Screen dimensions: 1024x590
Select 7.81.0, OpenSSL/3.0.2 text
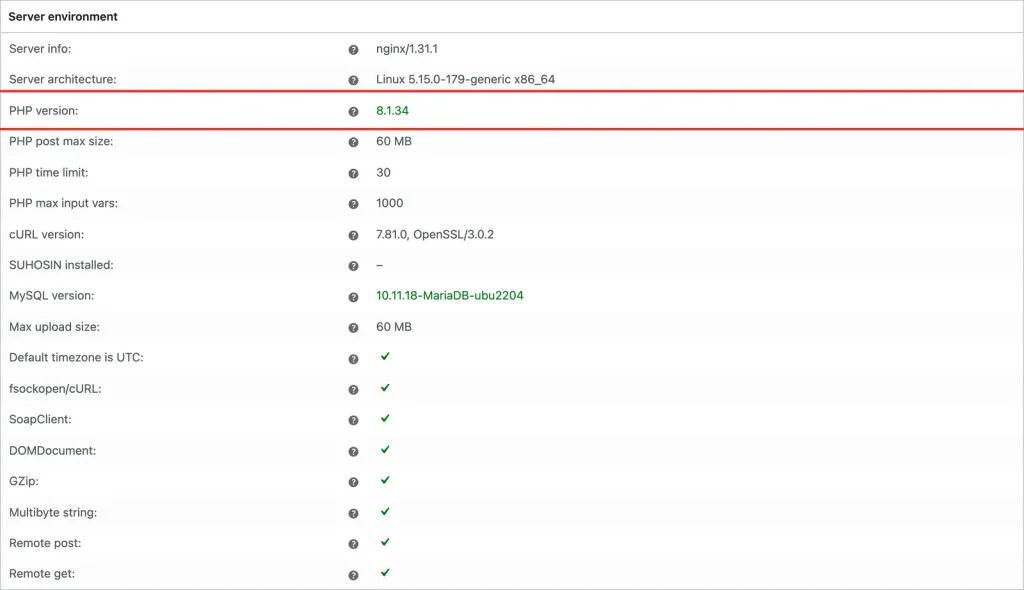pos(435,235)
